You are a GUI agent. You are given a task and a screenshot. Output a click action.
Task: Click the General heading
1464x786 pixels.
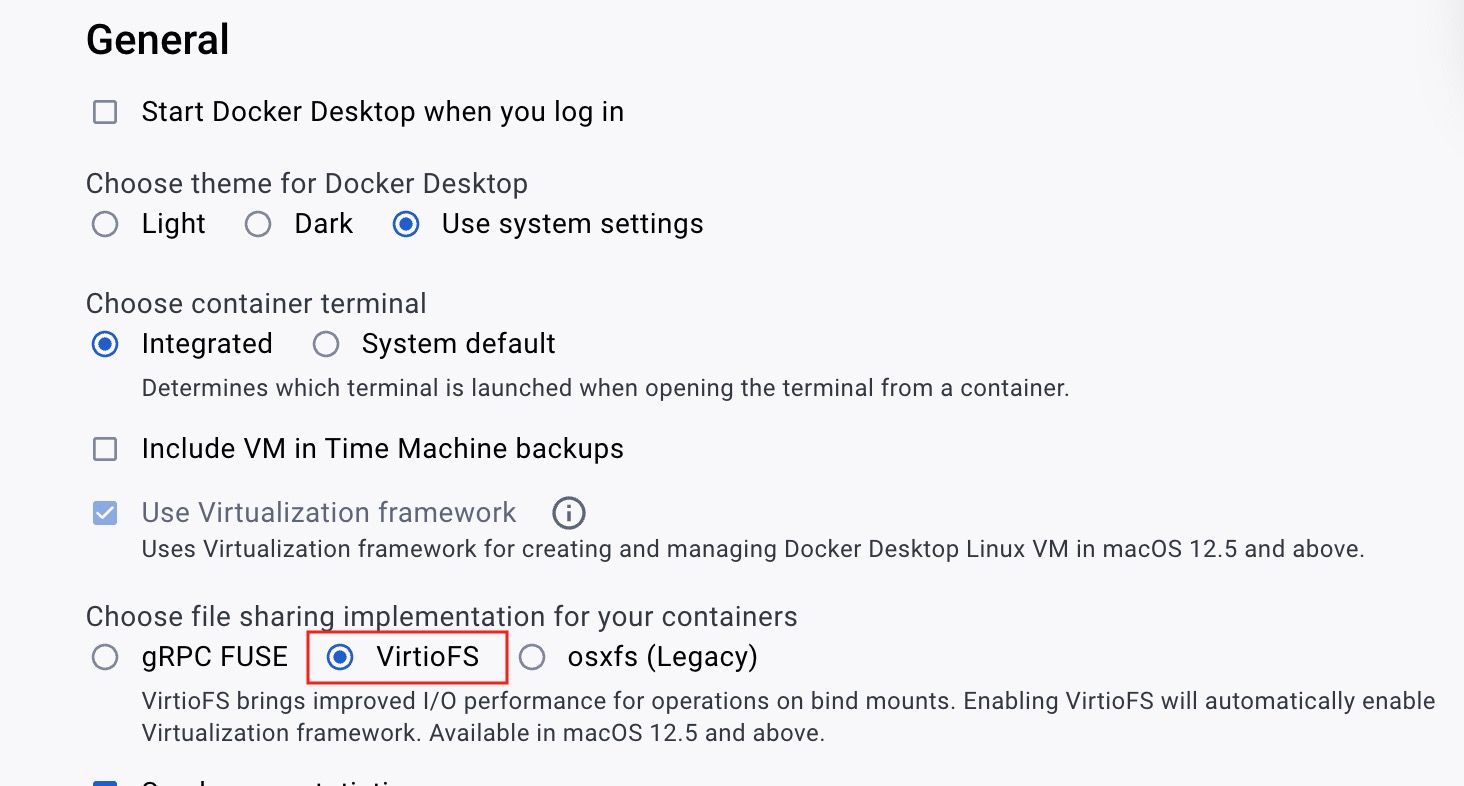click(x=158, y=40)
